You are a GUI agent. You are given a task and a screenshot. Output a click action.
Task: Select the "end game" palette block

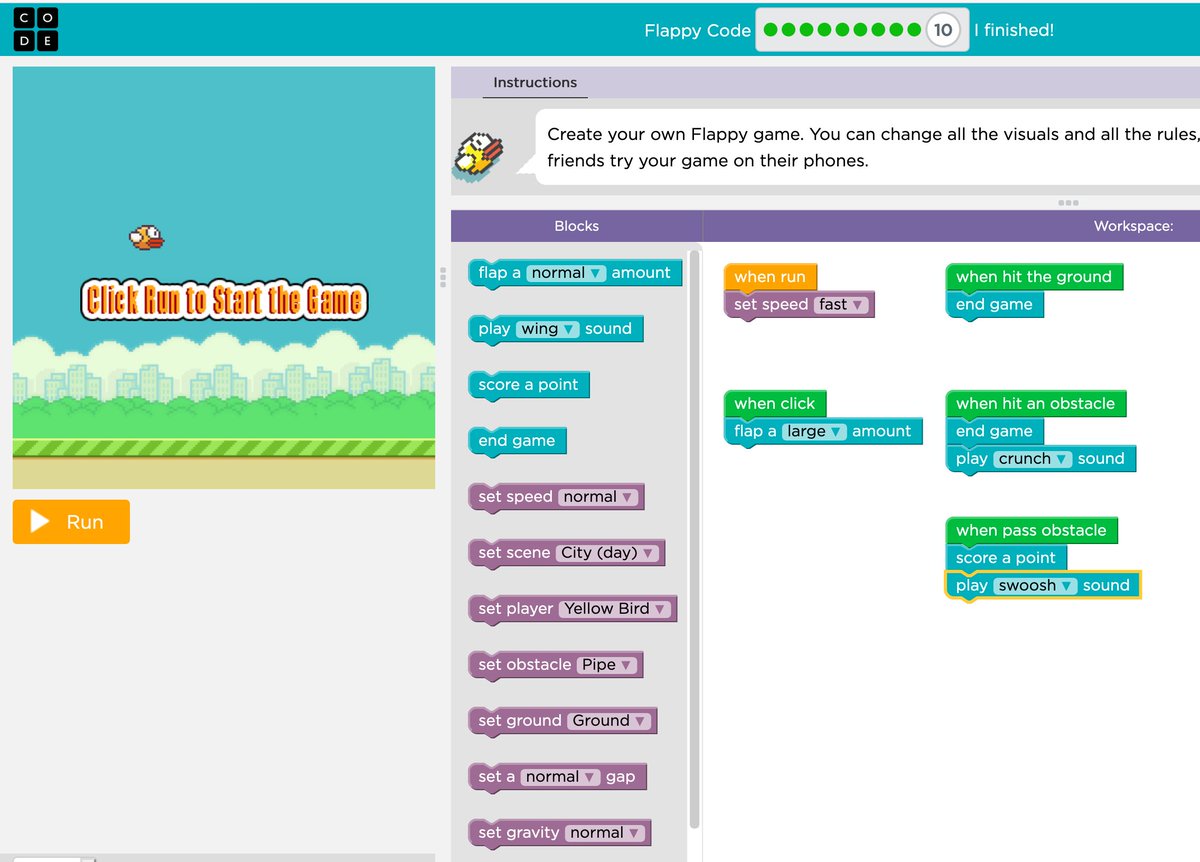pos(516,442)
